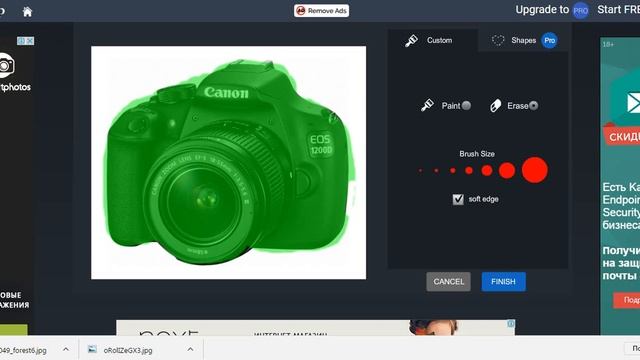
Task: Click the Remove Ads button
Action: tap(321, 11)
